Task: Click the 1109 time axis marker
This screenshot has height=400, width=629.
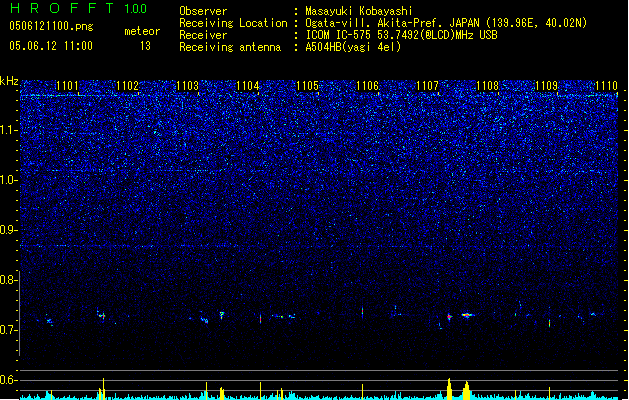Action: [547, 86]
